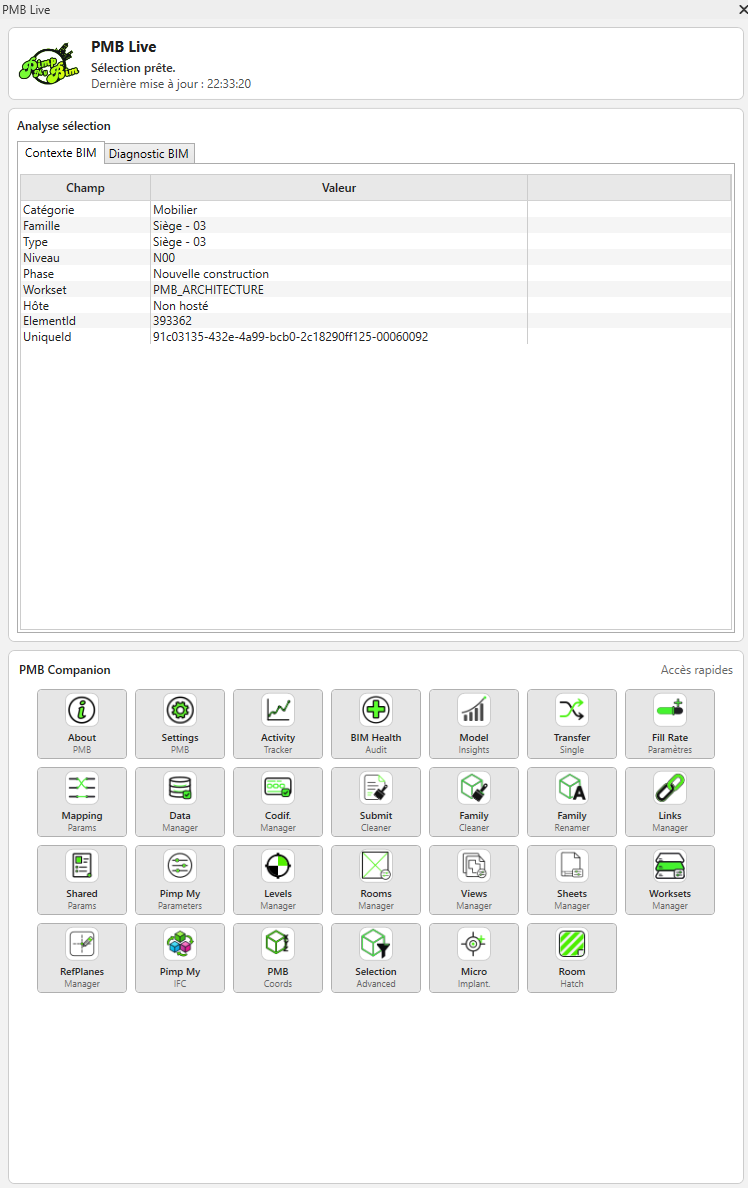The height and width of the screenshot is (1188, 748).
Task: Open the BIM Health Audit tool
Action: point(376,724)
